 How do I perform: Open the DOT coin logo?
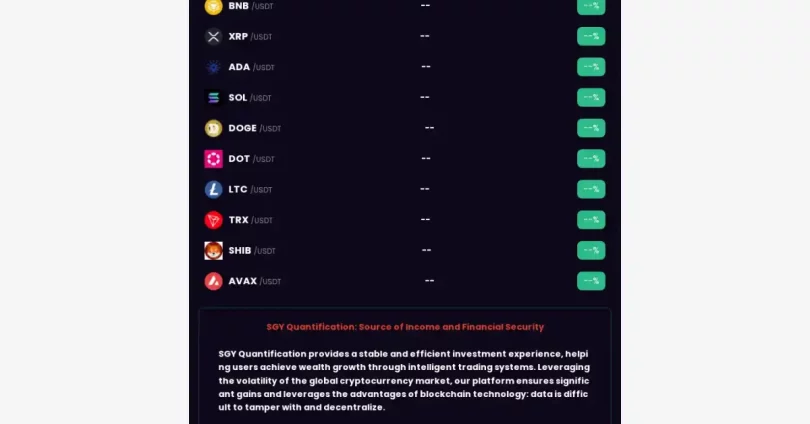(213, 159)
